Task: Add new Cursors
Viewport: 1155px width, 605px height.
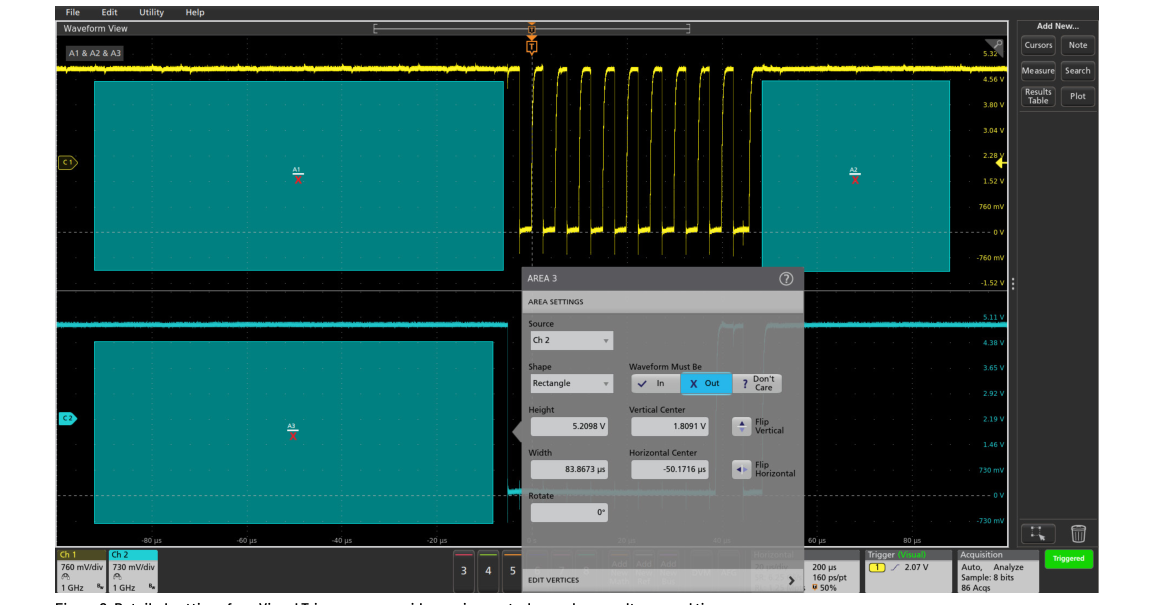Action: click(1038, 45)
